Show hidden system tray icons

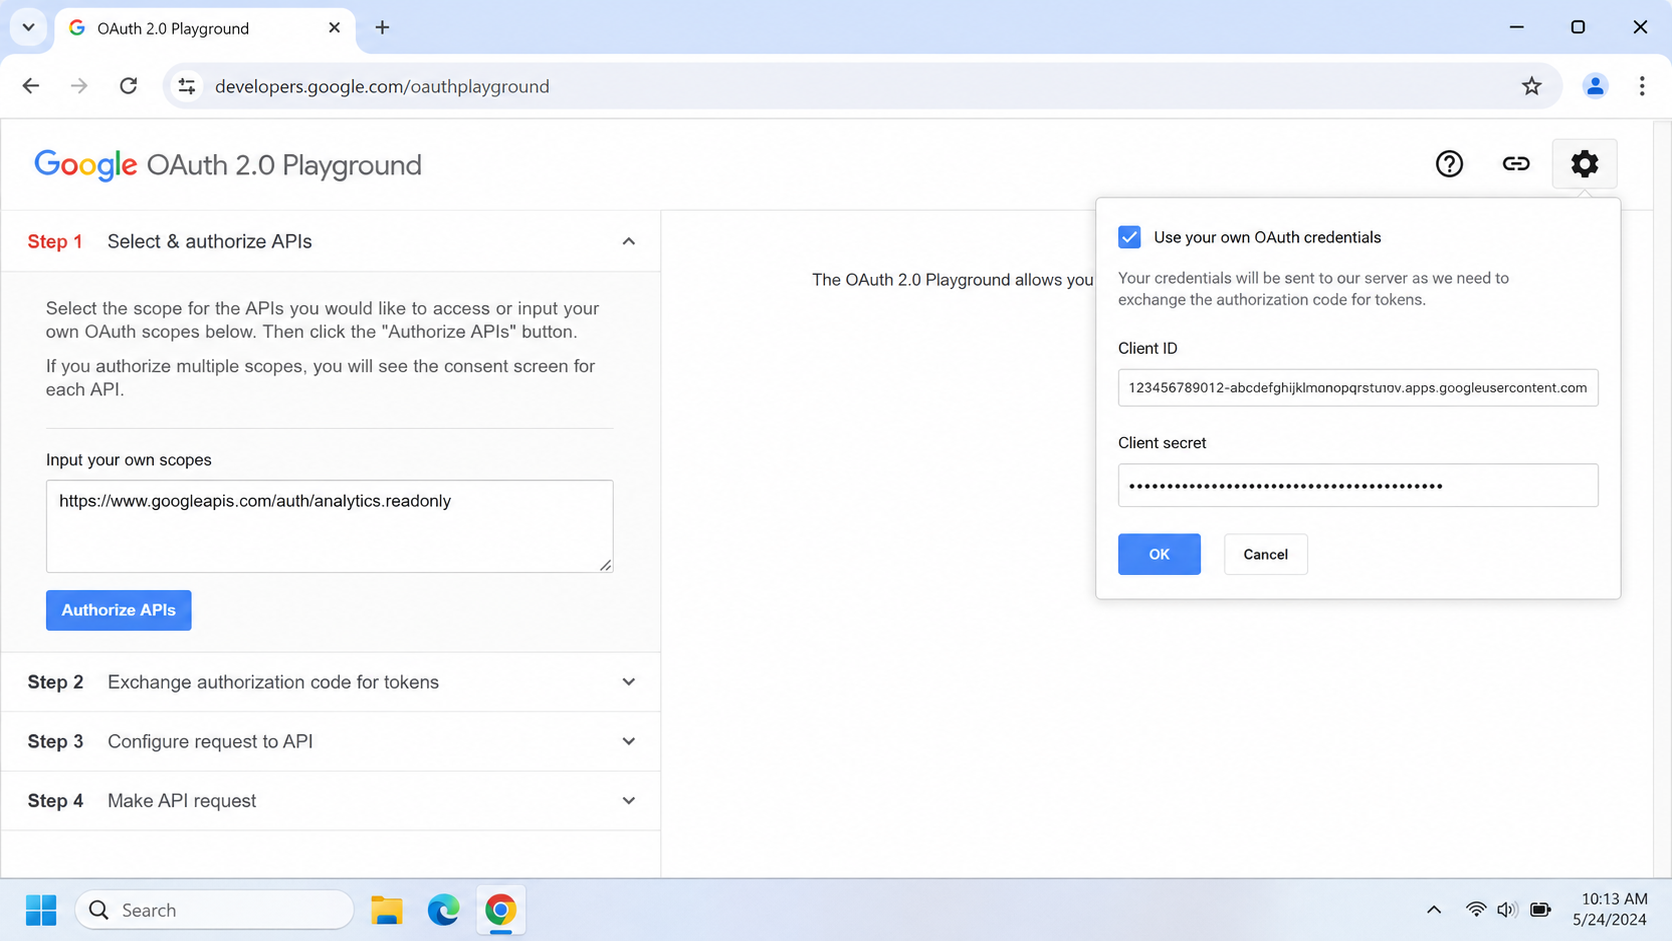click(x=1434, y=910)
